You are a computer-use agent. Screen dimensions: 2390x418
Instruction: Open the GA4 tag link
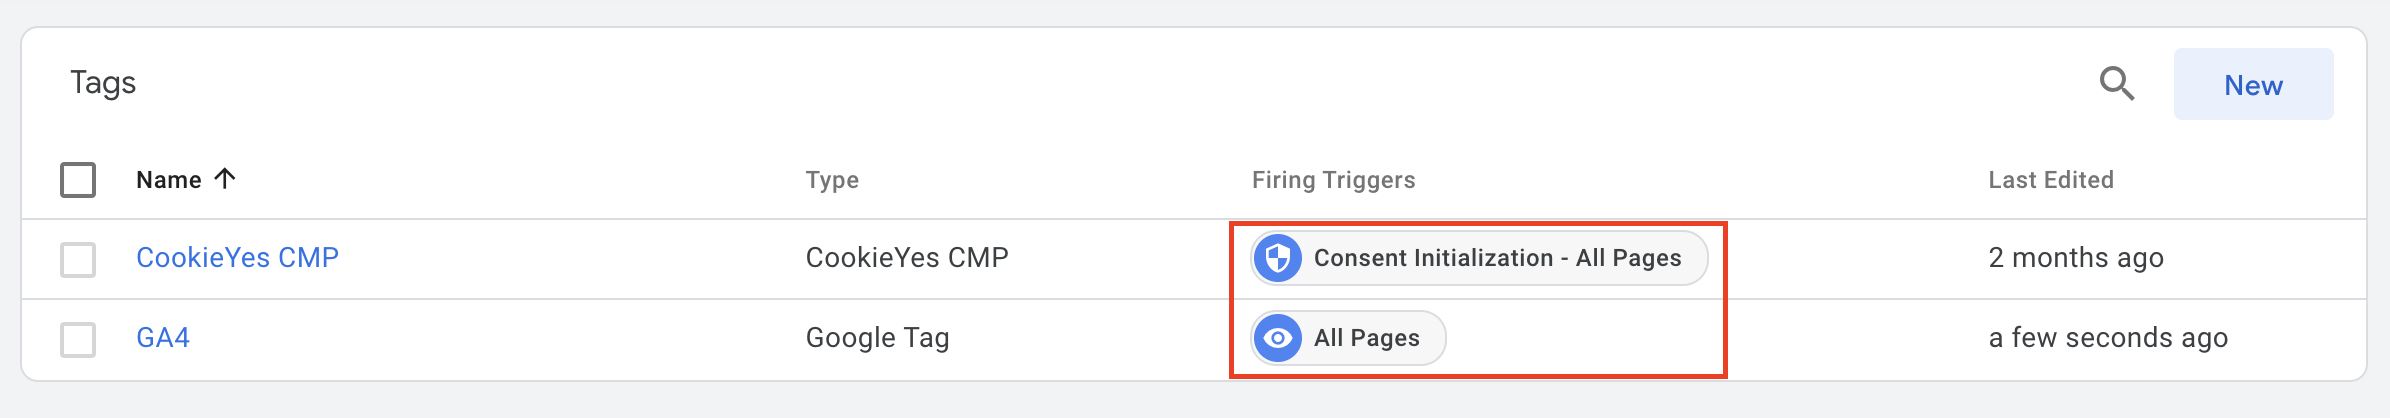[163, 338]
